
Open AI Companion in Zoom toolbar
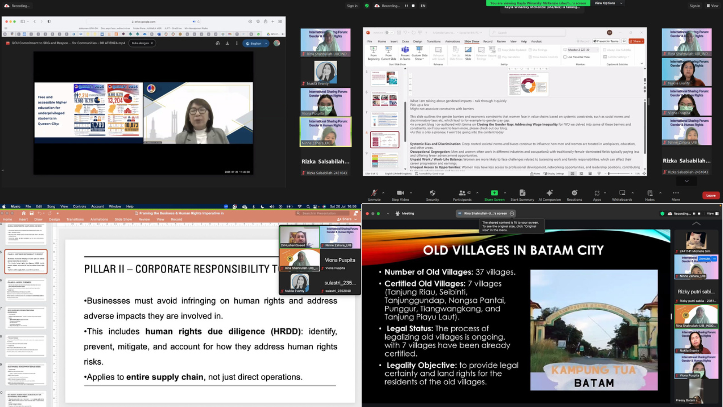[x=549, y=195]
